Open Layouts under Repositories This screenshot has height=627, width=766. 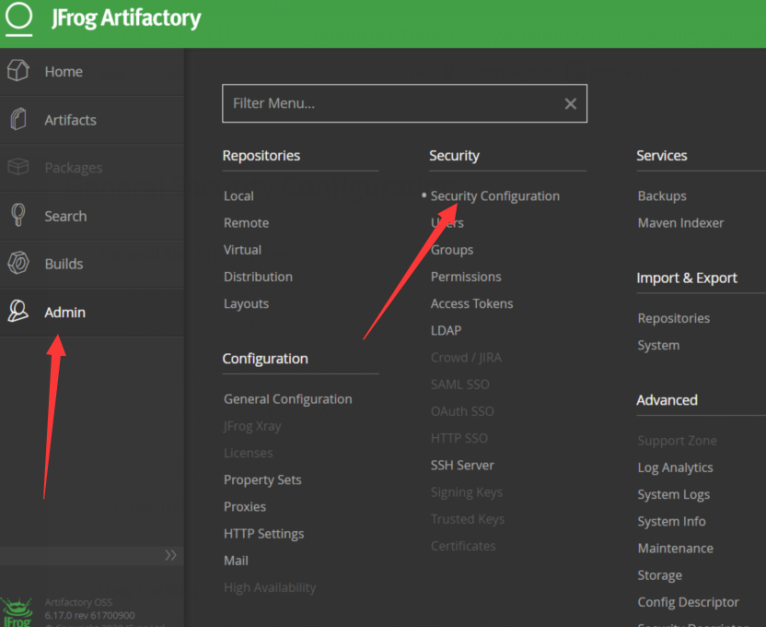[246, 304]
